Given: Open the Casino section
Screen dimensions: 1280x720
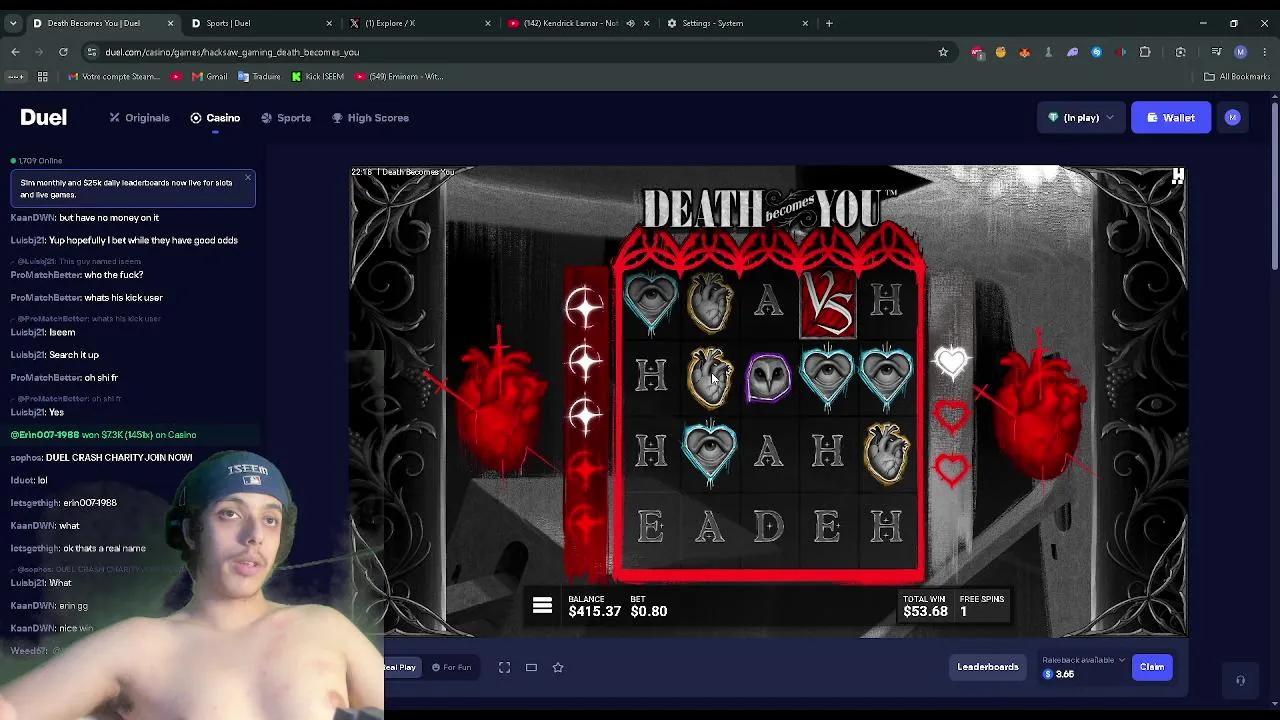Looking at the screenshot, I should click(215, 118).
